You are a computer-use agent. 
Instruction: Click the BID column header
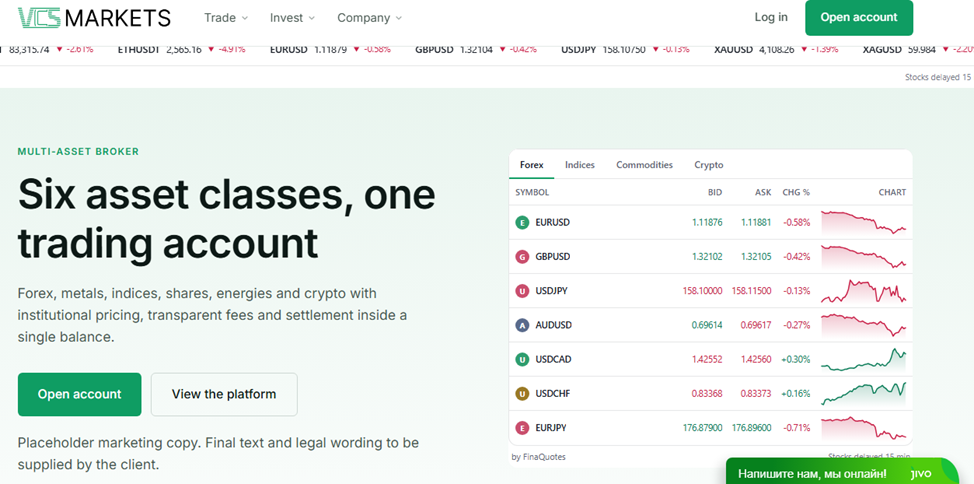click(715, 193)
